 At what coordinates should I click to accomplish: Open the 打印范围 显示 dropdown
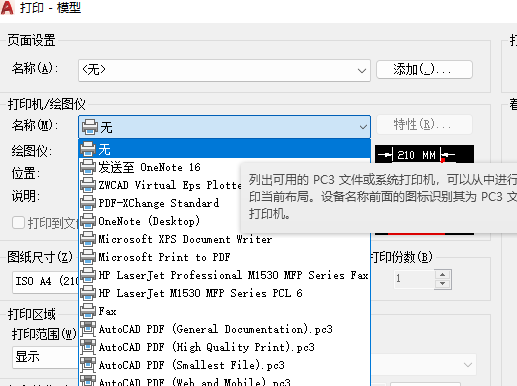coord(45,357)
